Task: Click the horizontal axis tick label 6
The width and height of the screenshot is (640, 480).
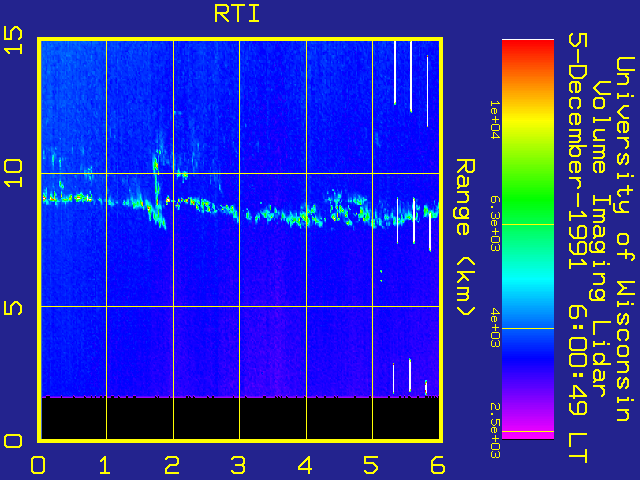Action: click(438, 464)
